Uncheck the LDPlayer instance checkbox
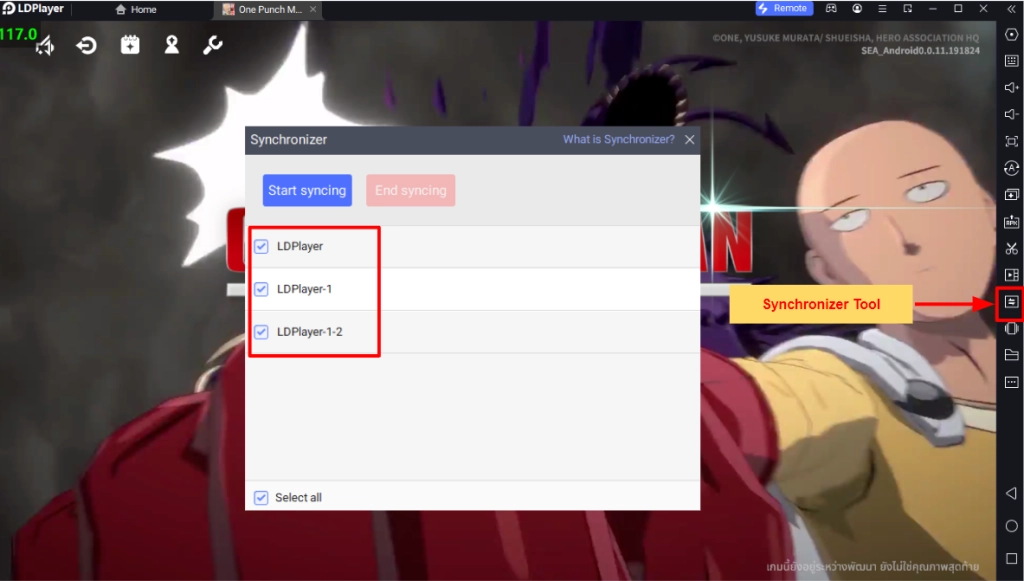This screenshot has height=581, width=1024. tap(261, 246)
